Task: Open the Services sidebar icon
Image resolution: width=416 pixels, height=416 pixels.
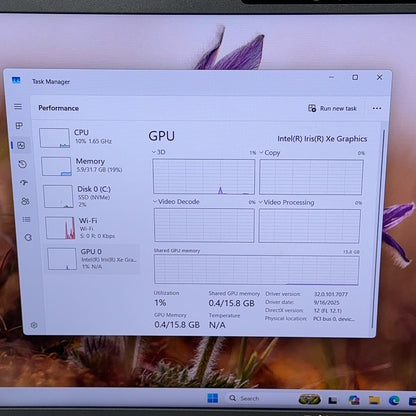Action: click(x=28, y=237)
